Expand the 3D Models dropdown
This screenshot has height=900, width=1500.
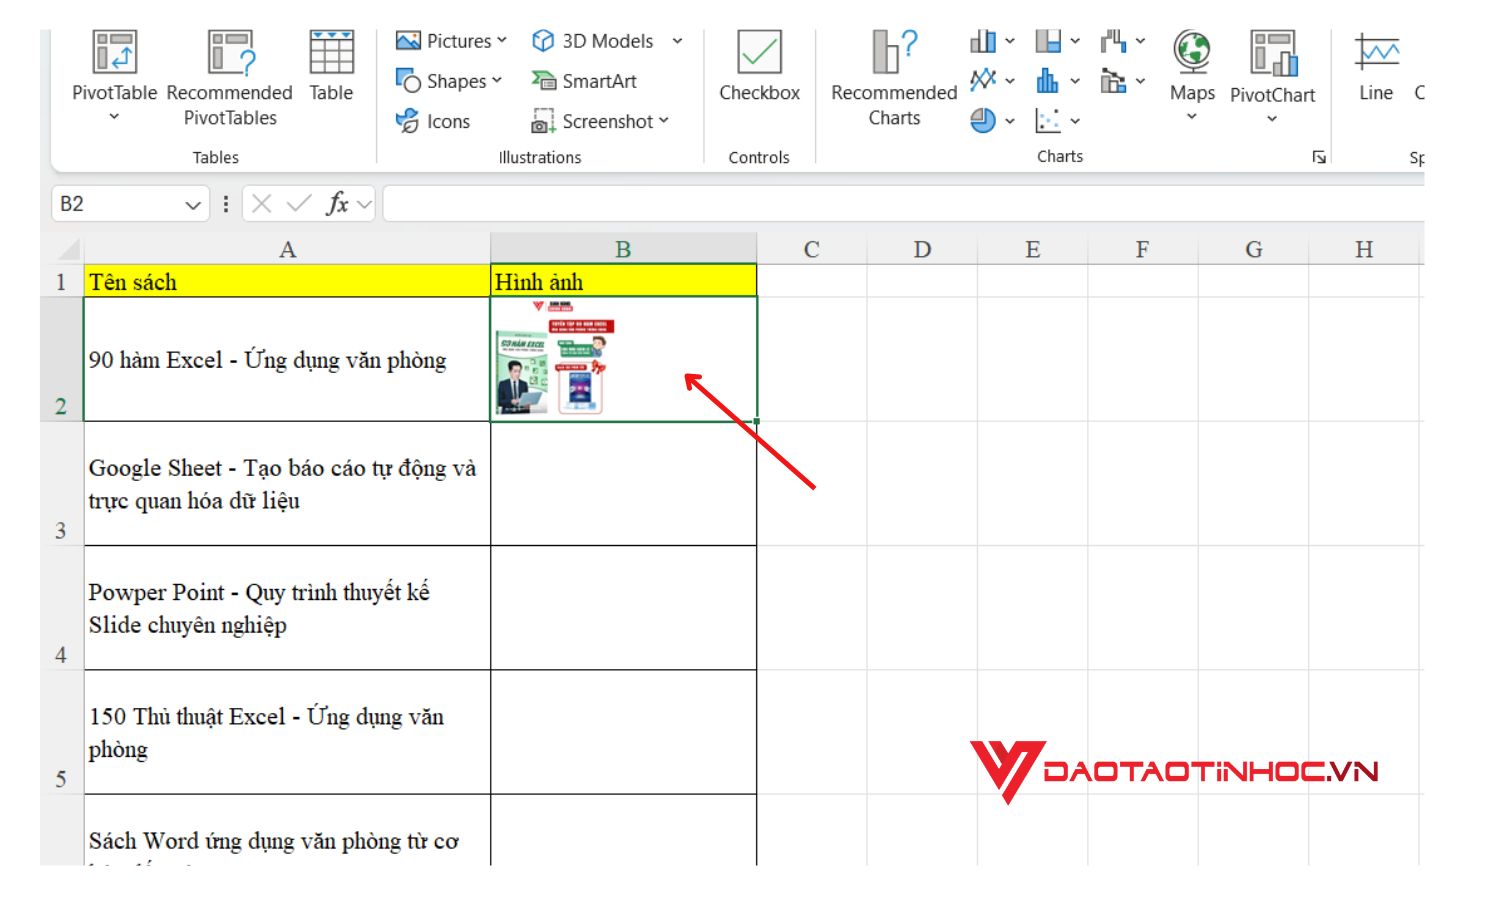(x=676, y=41)
